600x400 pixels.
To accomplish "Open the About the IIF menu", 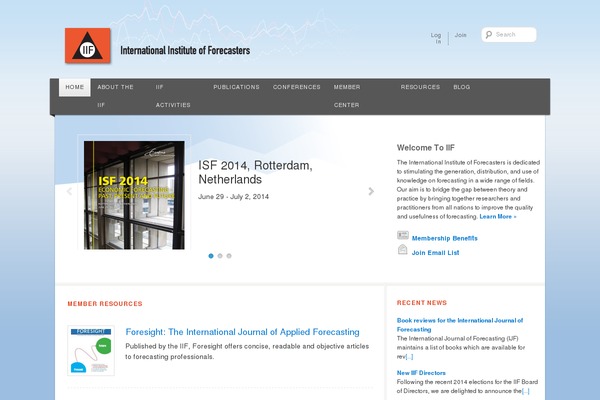I will tap(115, 96).
